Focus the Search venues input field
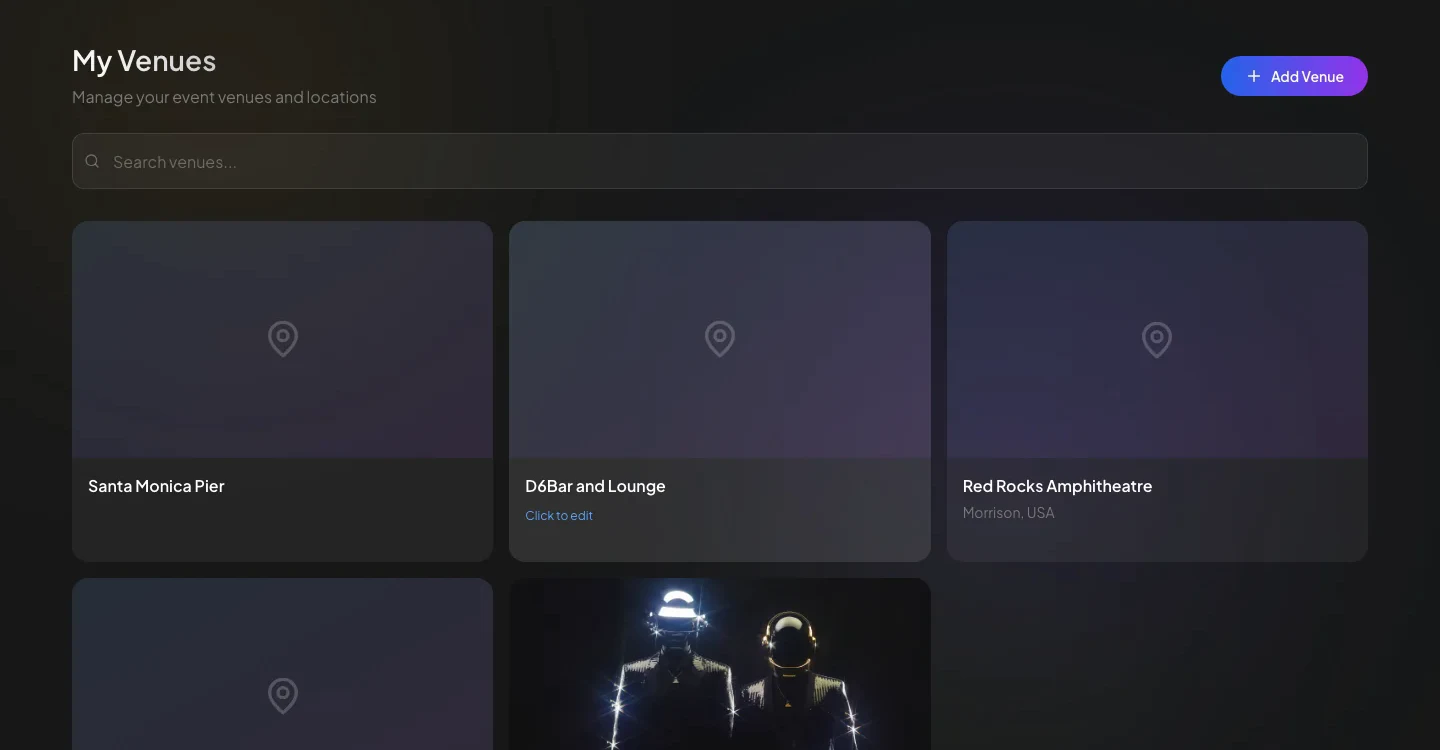This screenshot has width=1440, height=750. point(720,161)
